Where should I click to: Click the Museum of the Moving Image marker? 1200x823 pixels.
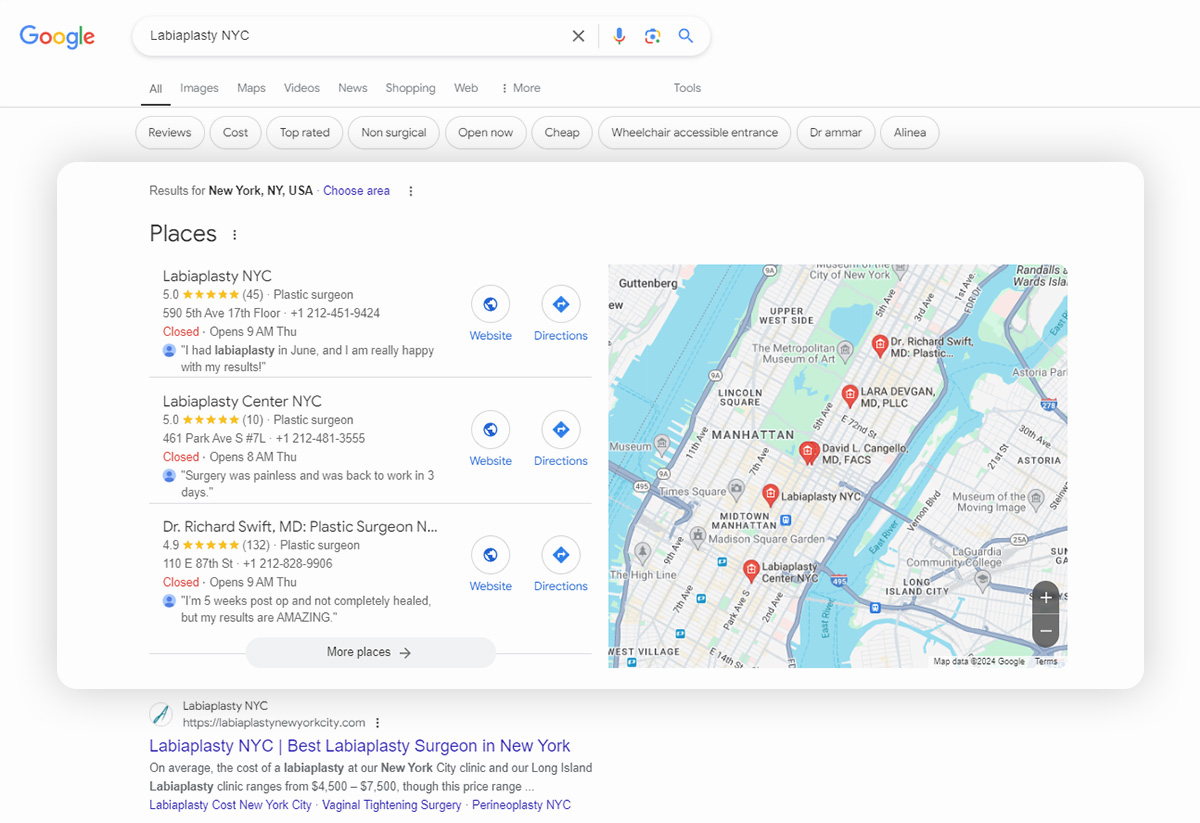coord(1036,497)
